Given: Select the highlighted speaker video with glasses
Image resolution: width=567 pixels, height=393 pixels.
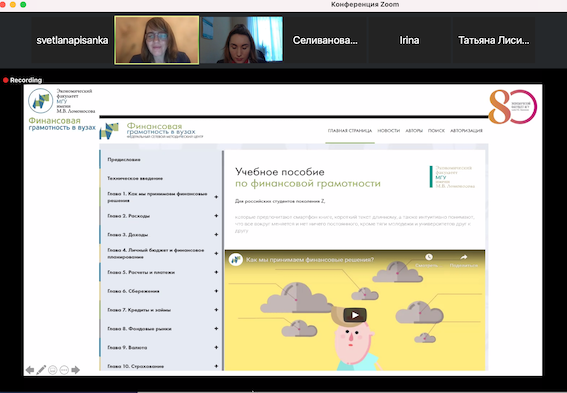Looking at the screenshot, I should [x=157, y=40].
